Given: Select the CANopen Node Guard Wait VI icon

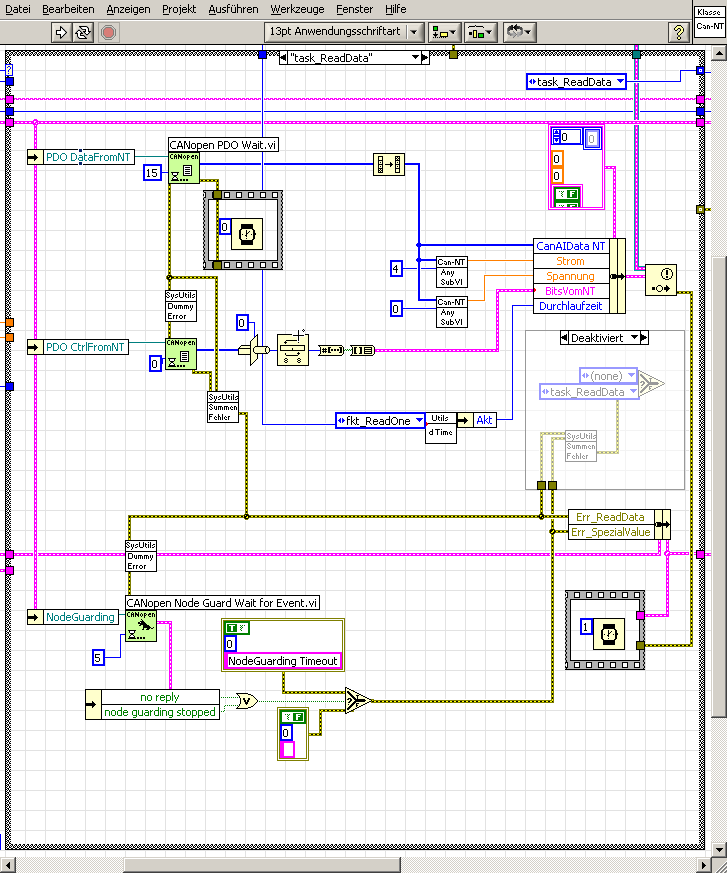Looking at the screenshot, I should [x=141, y=626].
